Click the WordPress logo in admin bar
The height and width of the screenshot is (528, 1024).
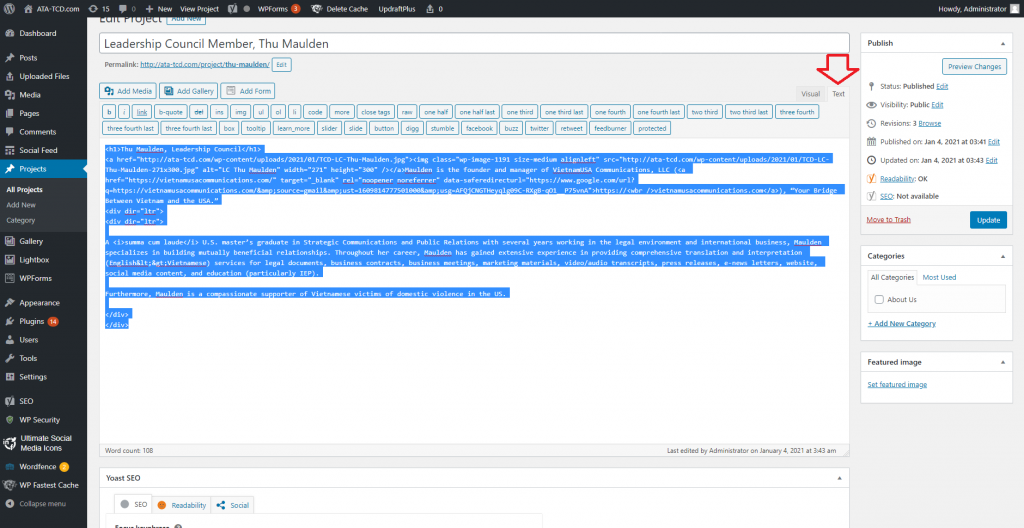(10, 8)
